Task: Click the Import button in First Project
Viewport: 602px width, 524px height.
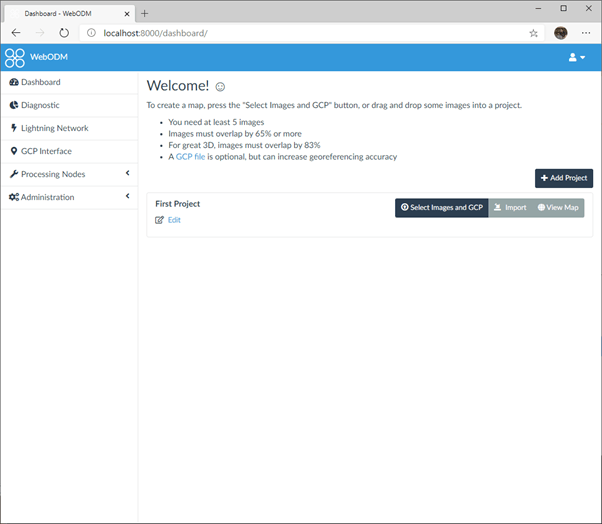Action: click(x=509, y=208)
